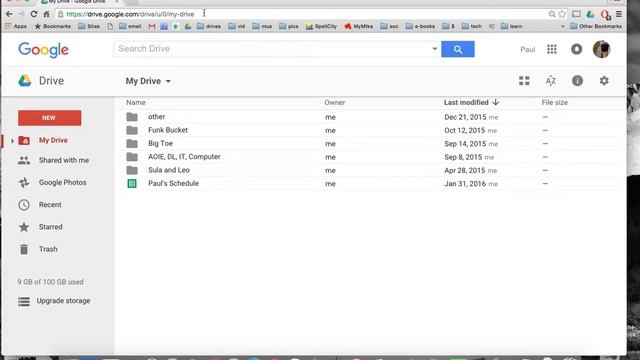
Task: Open the My Drive dropdown header
Action: [148, 81]
